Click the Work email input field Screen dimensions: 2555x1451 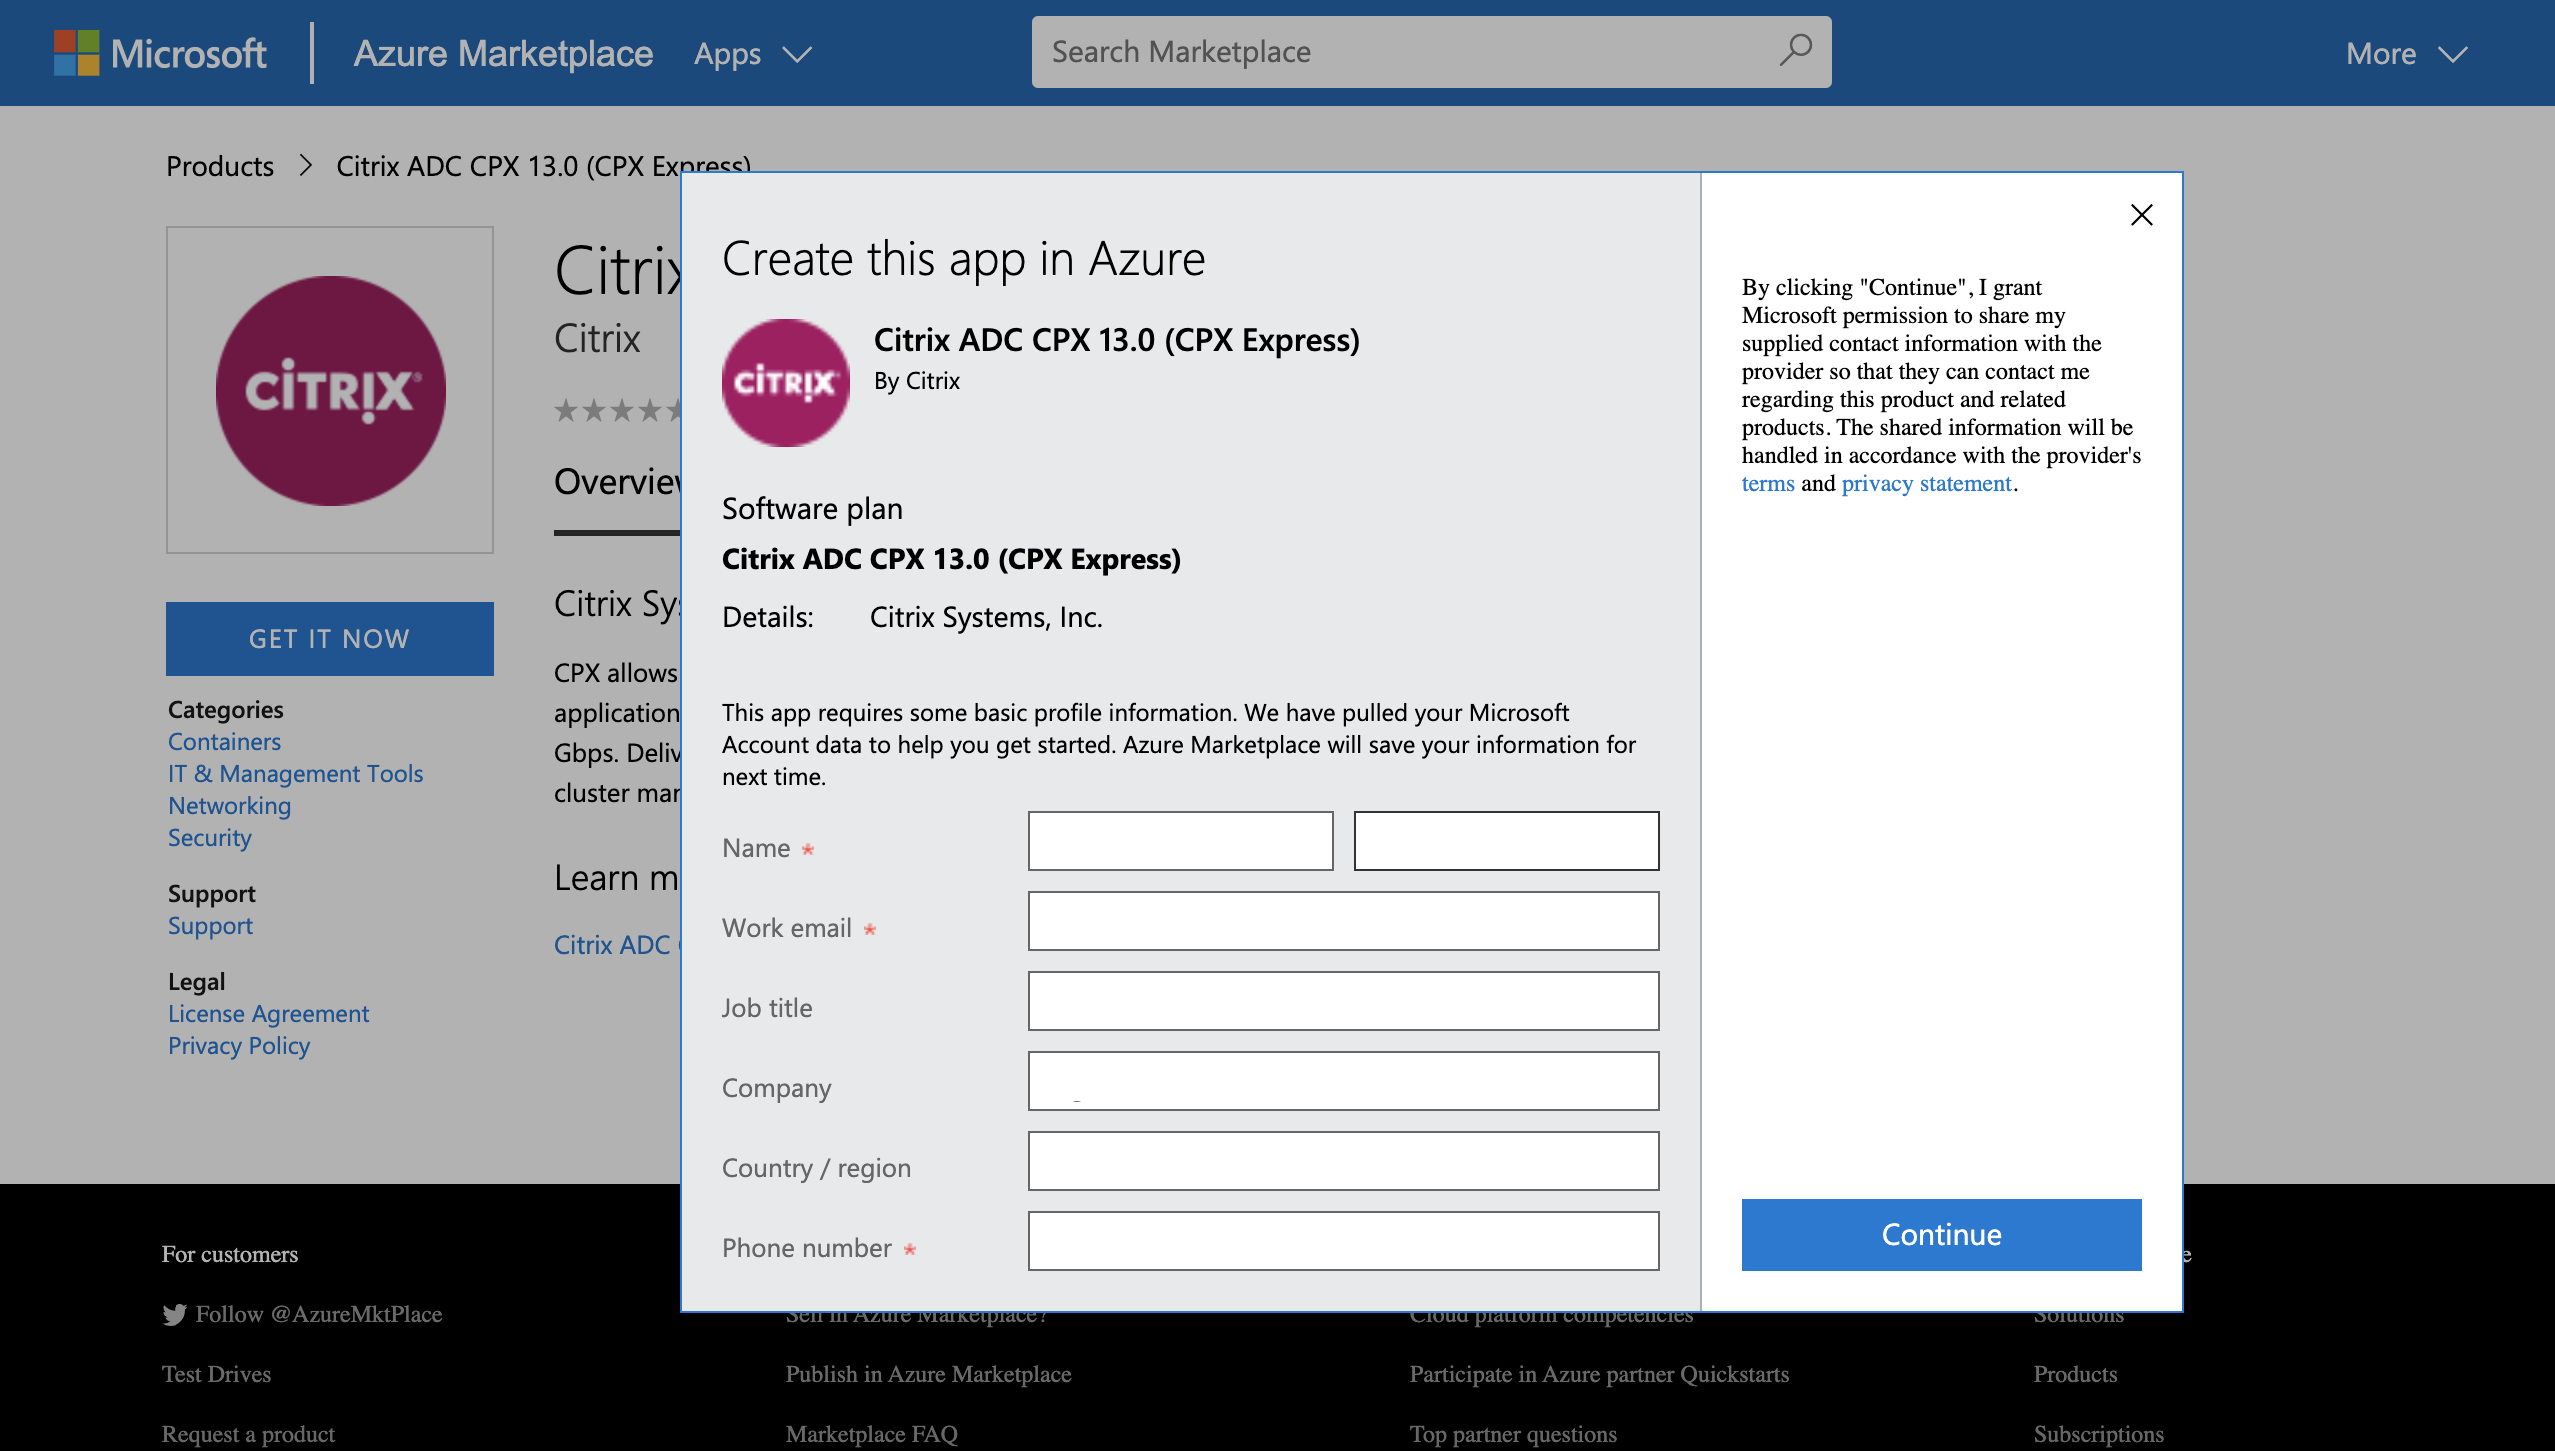(x=1343, y=921)
